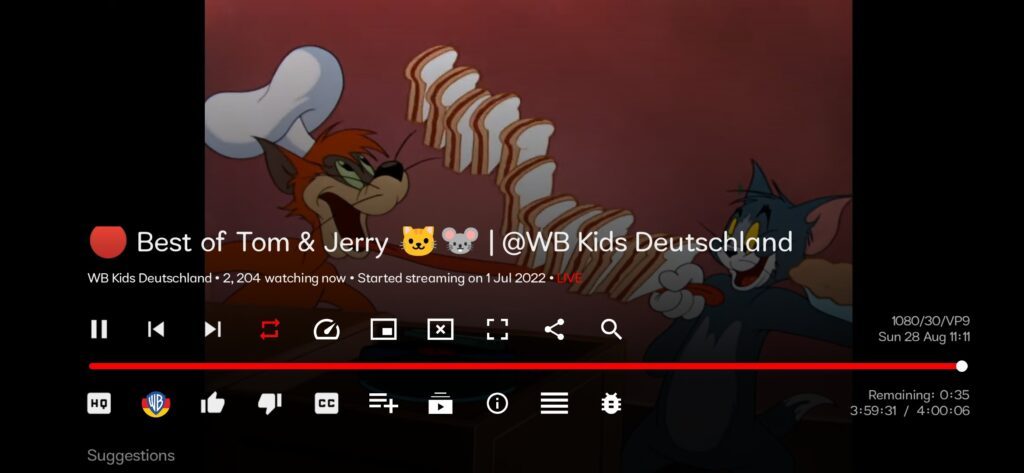
Task: Click the red playback progress bar
Action: (x=524, y=367)
